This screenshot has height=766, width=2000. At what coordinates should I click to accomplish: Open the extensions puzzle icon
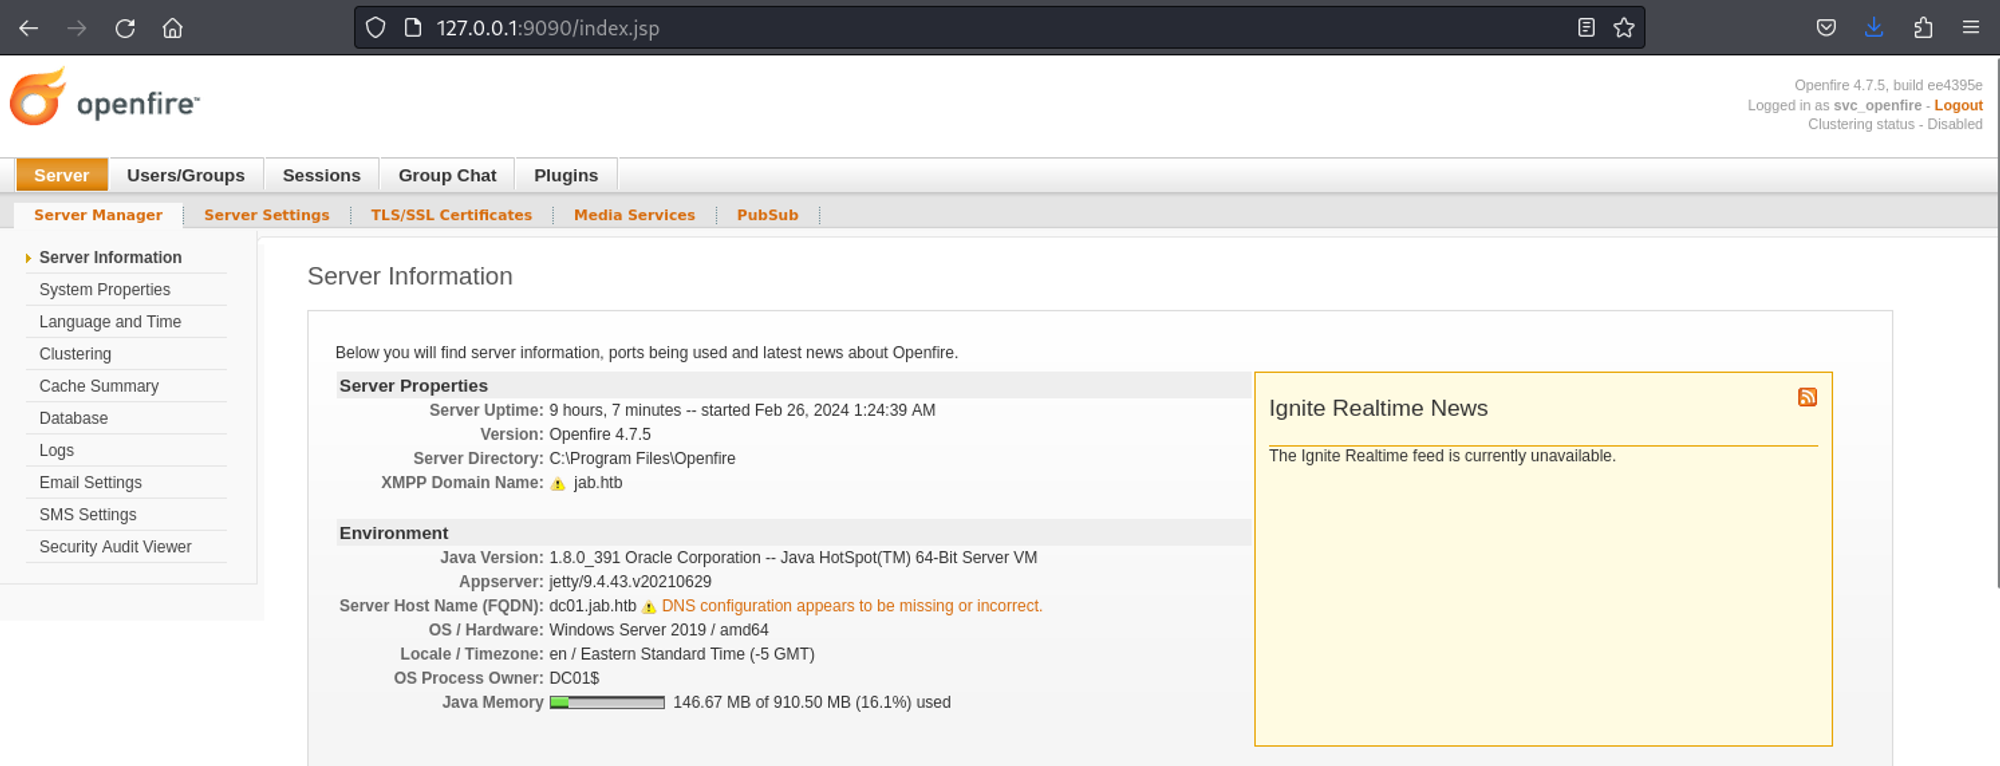[x=1922, y=28]
